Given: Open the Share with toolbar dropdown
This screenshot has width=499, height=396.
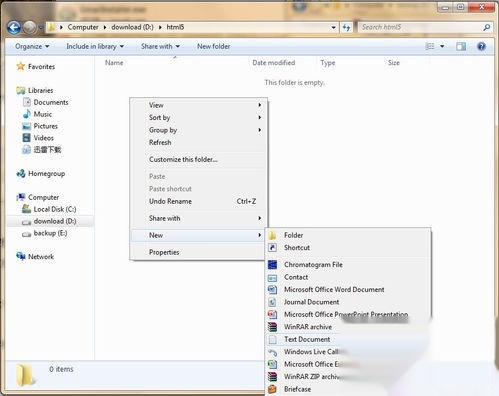Looking at the screenshot, I should click(x=160, y=46).
